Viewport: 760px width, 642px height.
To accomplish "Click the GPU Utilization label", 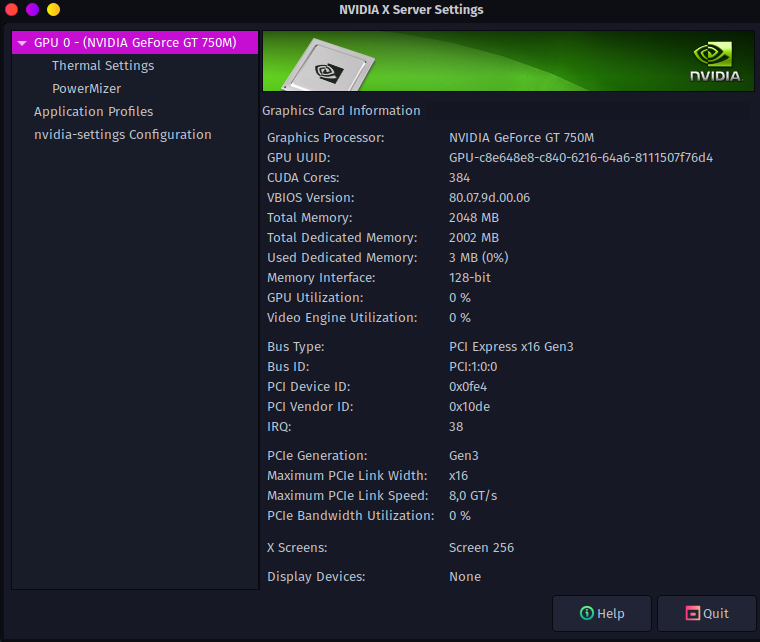I will [x=315, y=298].
